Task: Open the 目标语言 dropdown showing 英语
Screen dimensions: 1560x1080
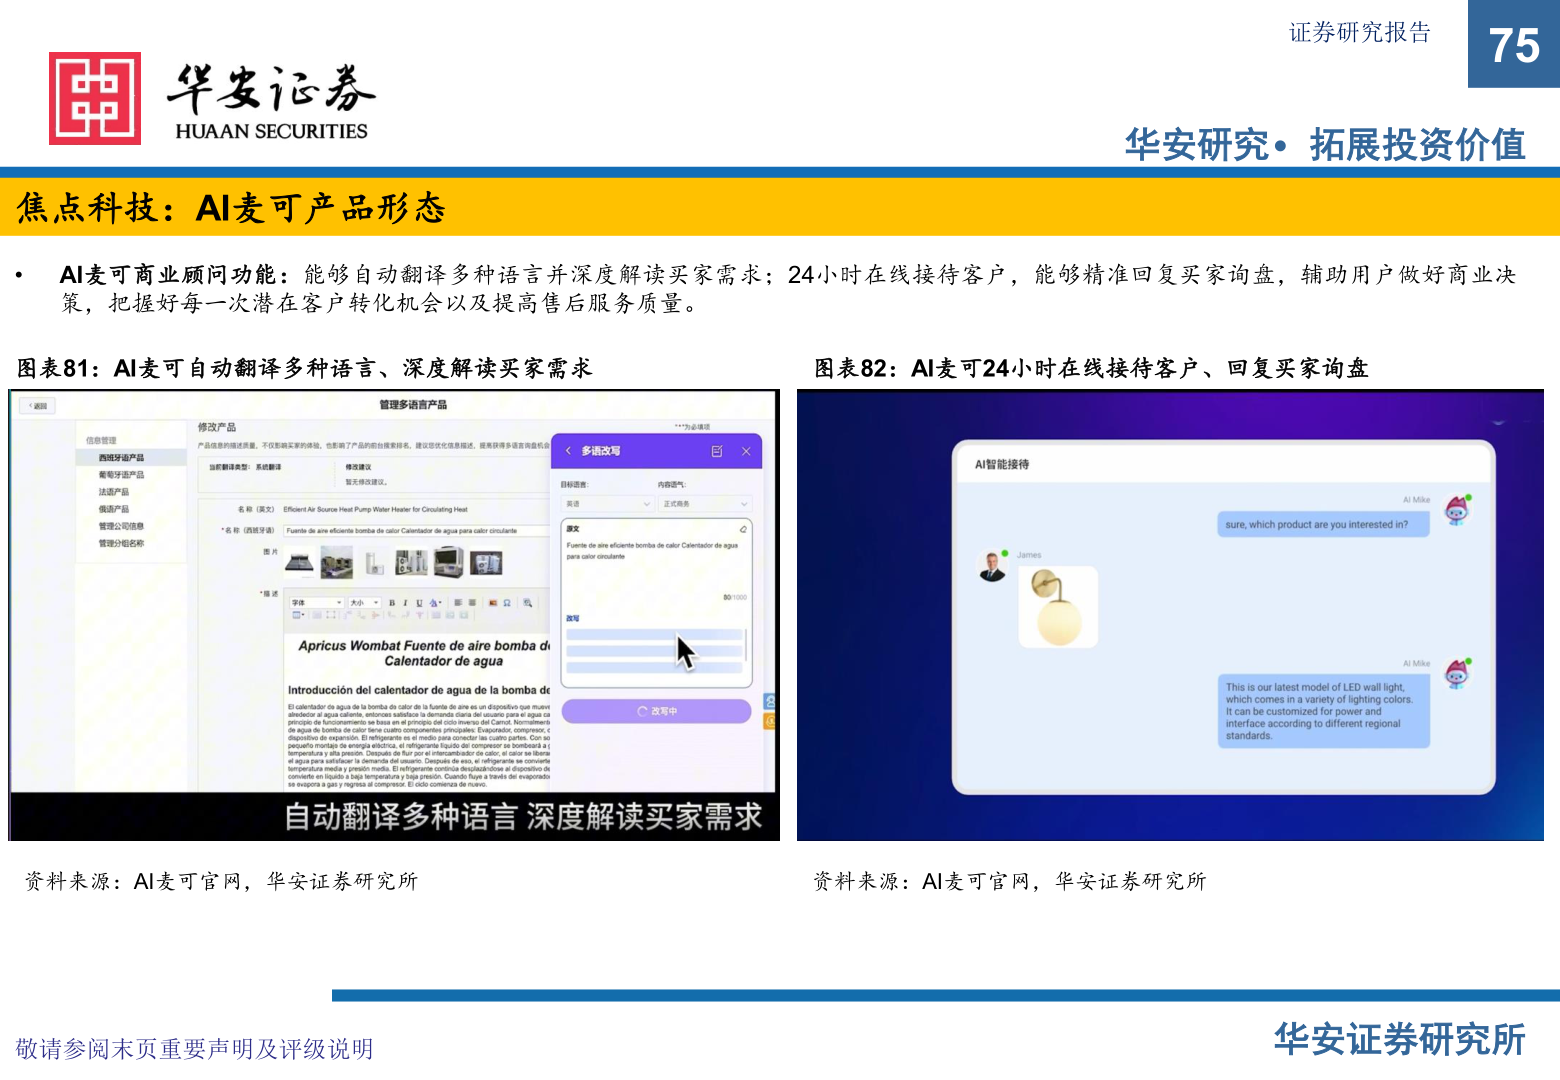Action: (608, 504)
